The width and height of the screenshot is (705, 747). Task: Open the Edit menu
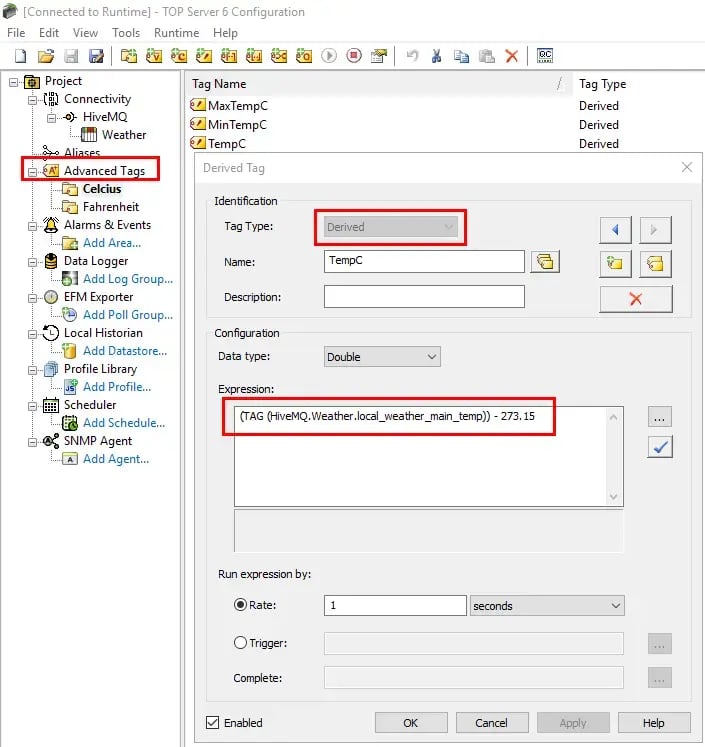[49, 33]
